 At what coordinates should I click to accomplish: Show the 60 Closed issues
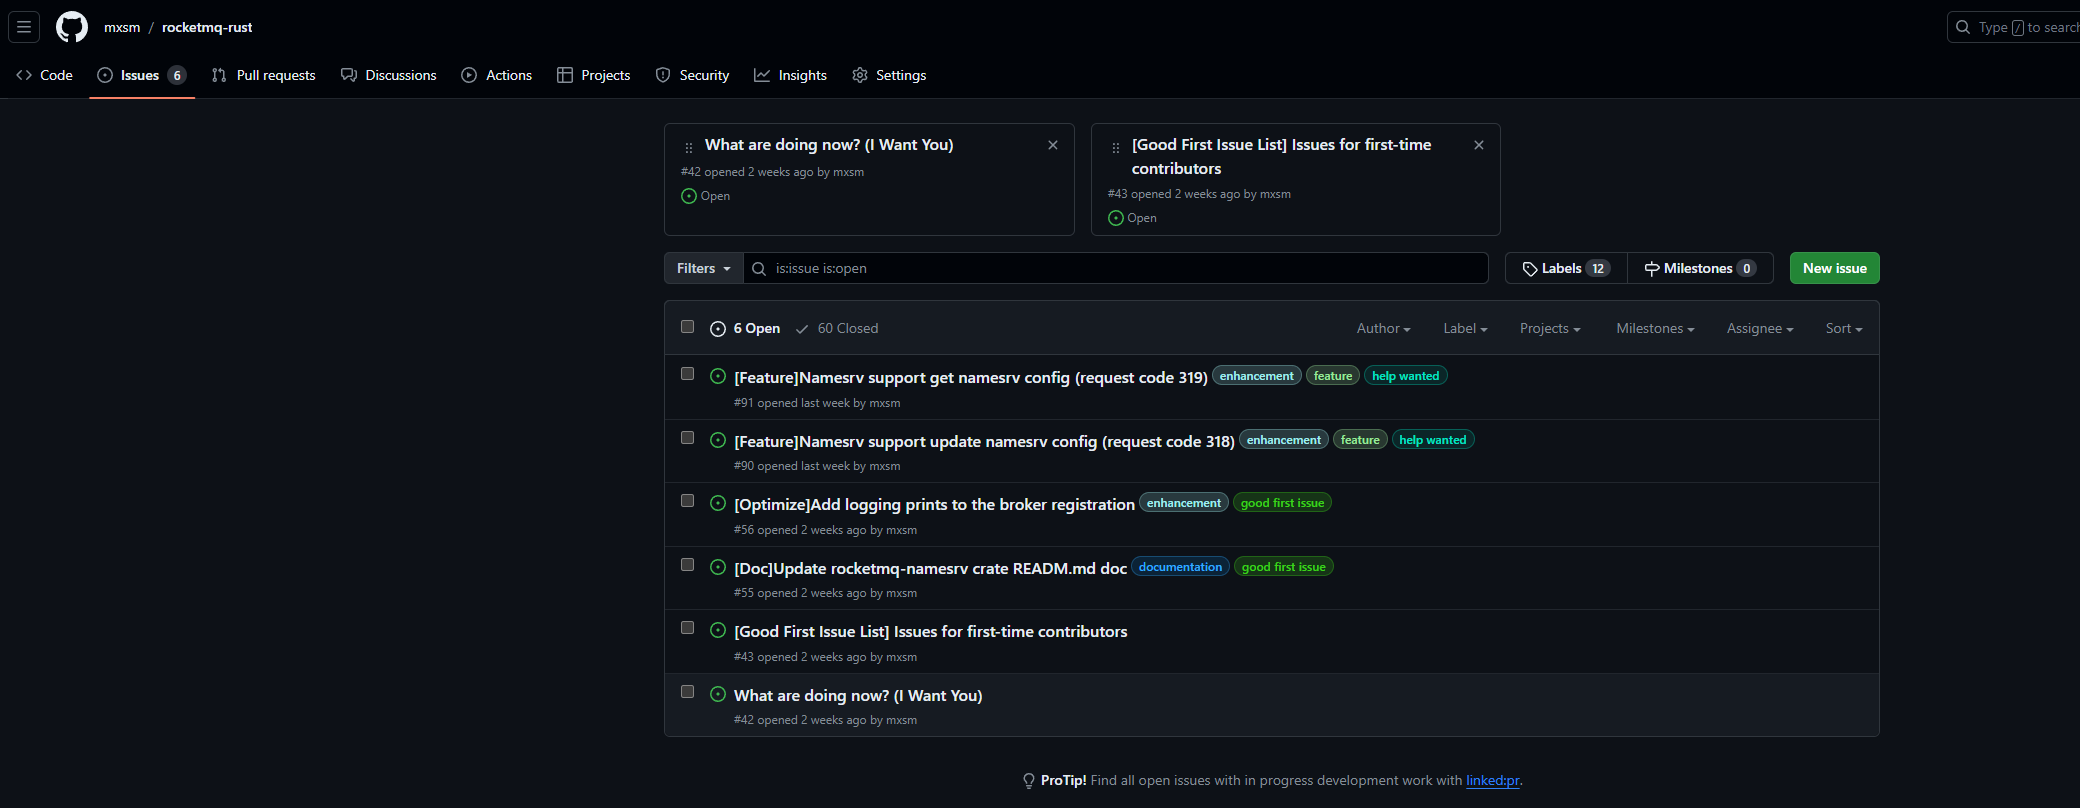click(x=837, y=328)
